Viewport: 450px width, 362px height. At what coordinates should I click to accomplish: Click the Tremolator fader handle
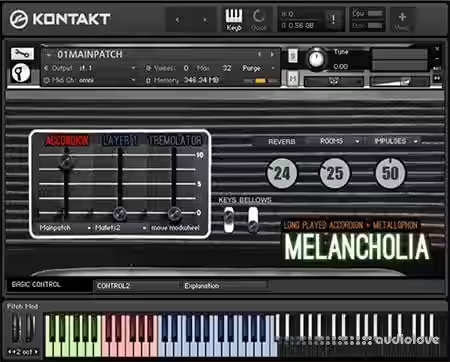(x=174, y=213)
